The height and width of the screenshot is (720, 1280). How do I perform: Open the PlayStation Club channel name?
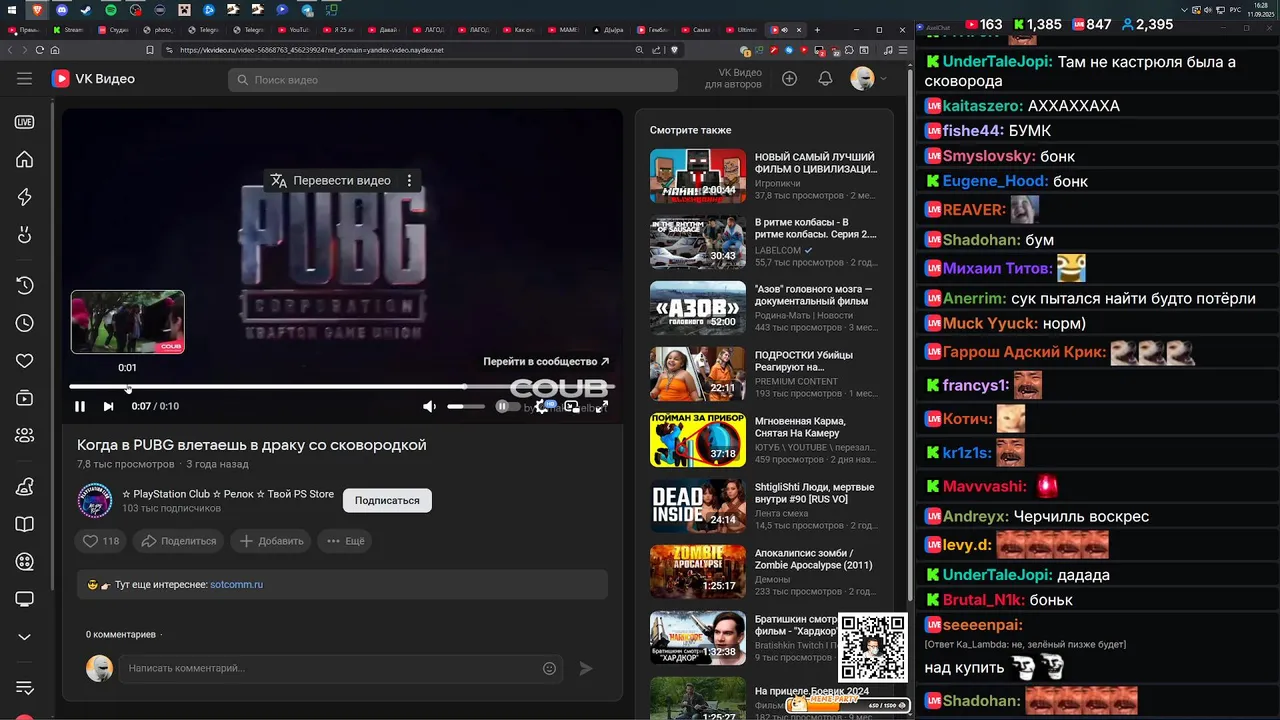pos(228,494)
